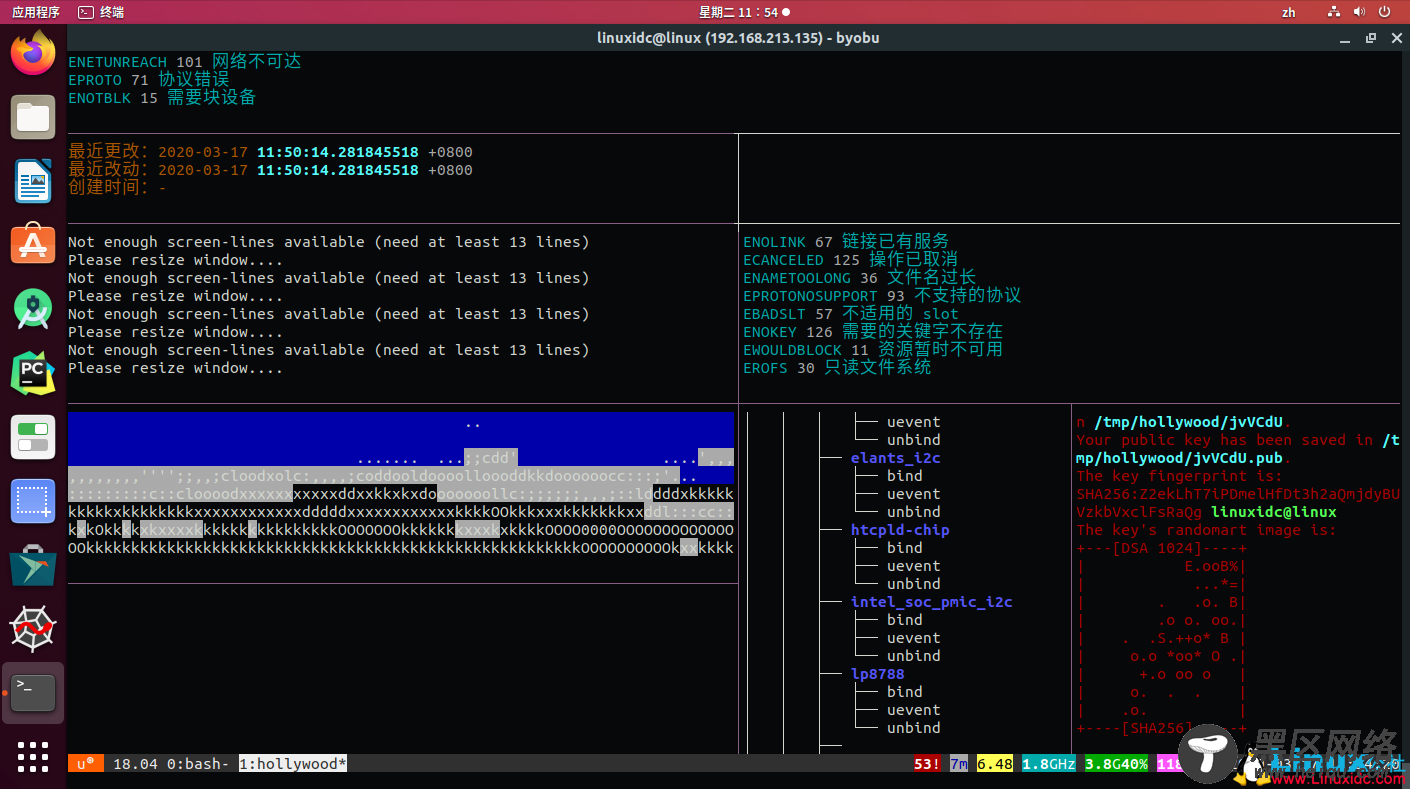Select byobu window 1:hollywood*
The height and width of the screenshot is (789, 1410).
pyautogui.click(x=293, y=763)
